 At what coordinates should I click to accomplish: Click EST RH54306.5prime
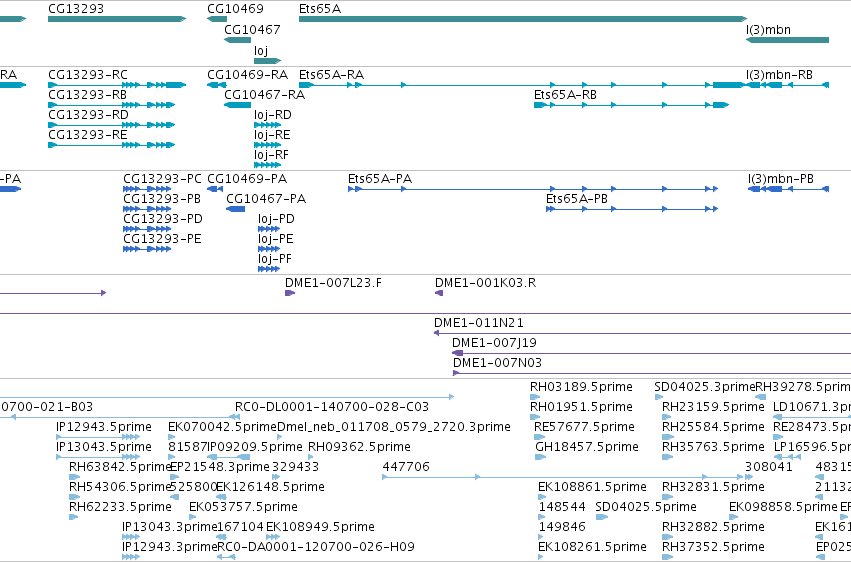click(120, 487)
